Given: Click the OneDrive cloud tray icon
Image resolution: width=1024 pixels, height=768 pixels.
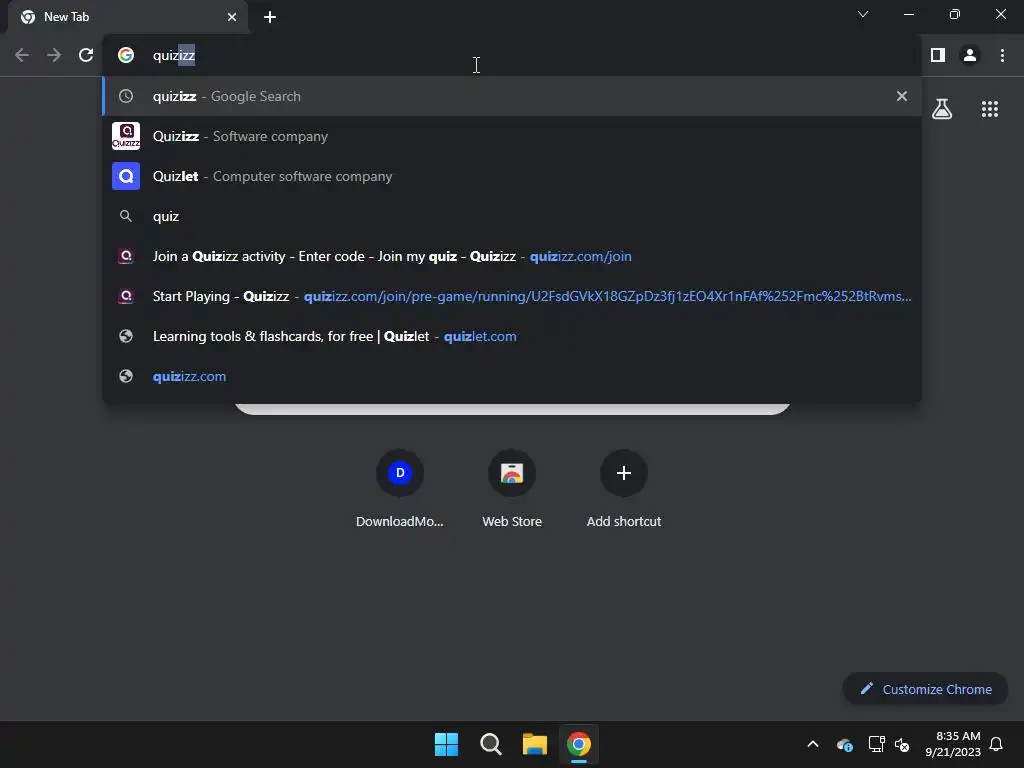Looking at the screenshot, I should click(844, 744).
